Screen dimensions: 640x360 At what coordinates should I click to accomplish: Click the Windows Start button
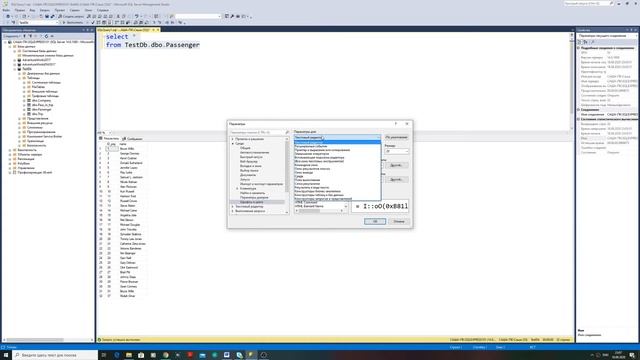pos(6,355)
